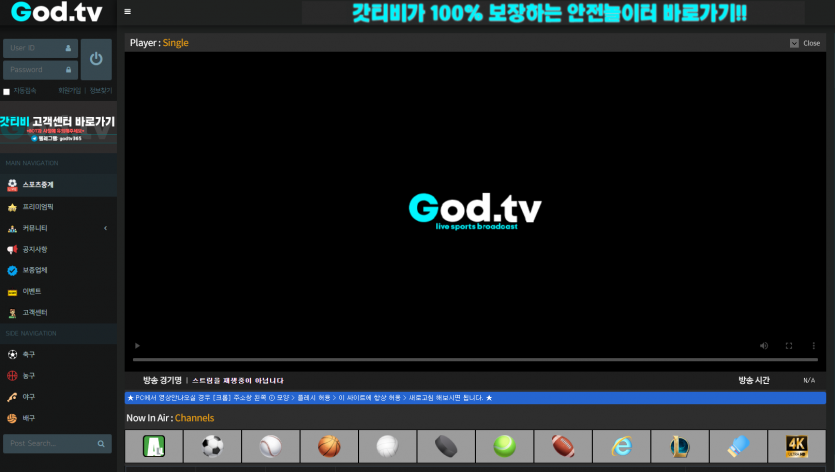
Task: Click the video progress bar
Action: (x=475, y=360)
